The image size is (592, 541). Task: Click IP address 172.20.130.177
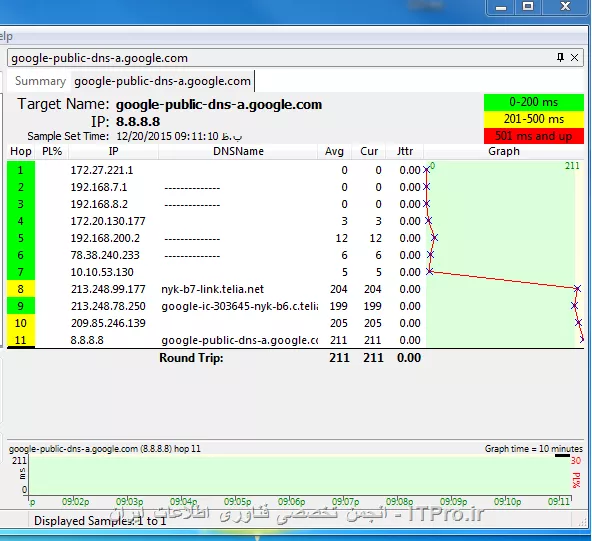[108, 221]
